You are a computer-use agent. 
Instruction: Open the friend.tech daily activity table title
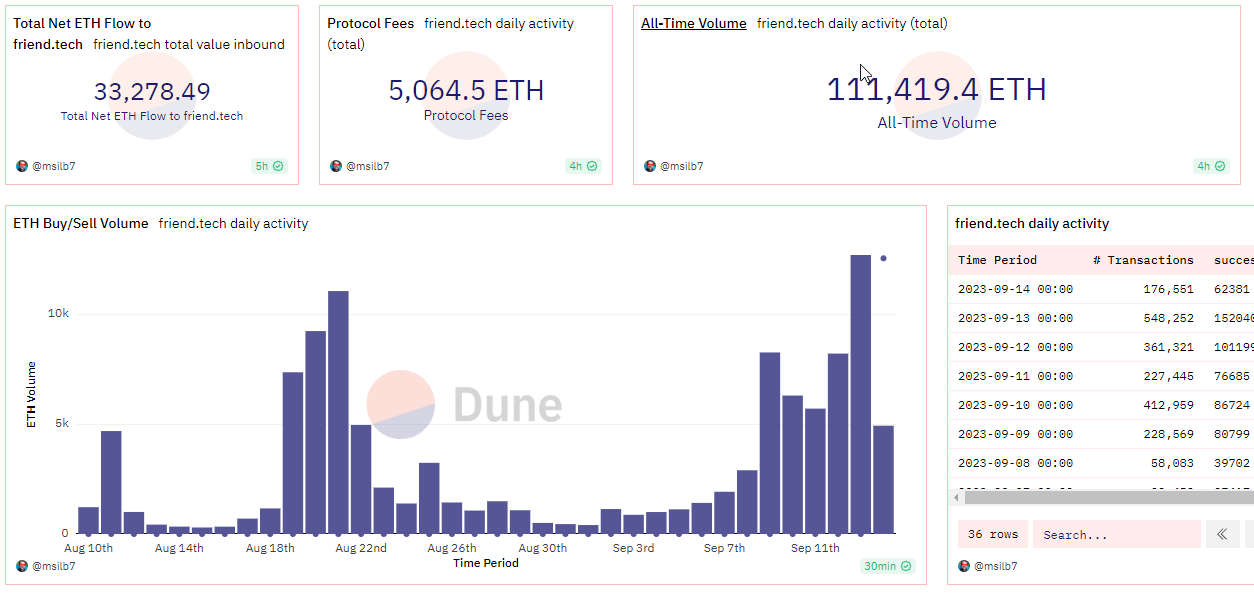(1032, 223)
